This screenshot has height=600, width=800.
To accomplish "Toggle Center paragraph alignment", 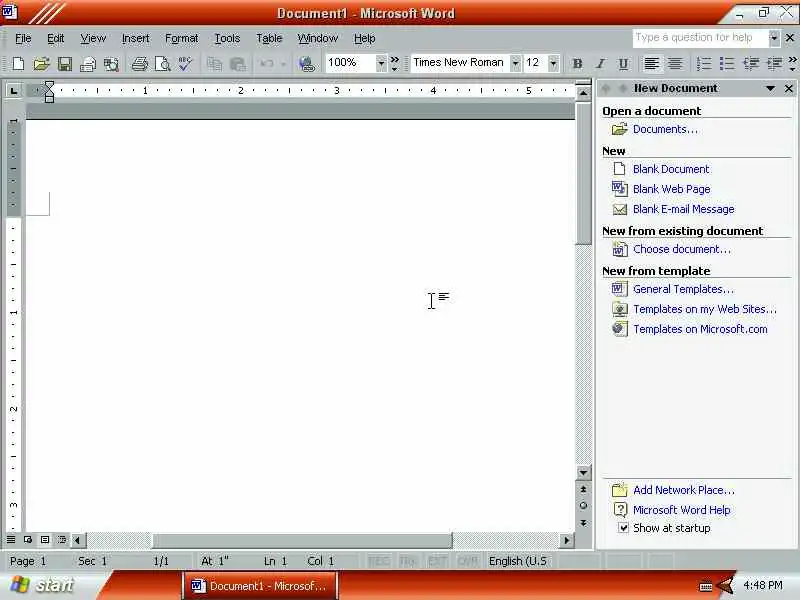I will (675, 63).
